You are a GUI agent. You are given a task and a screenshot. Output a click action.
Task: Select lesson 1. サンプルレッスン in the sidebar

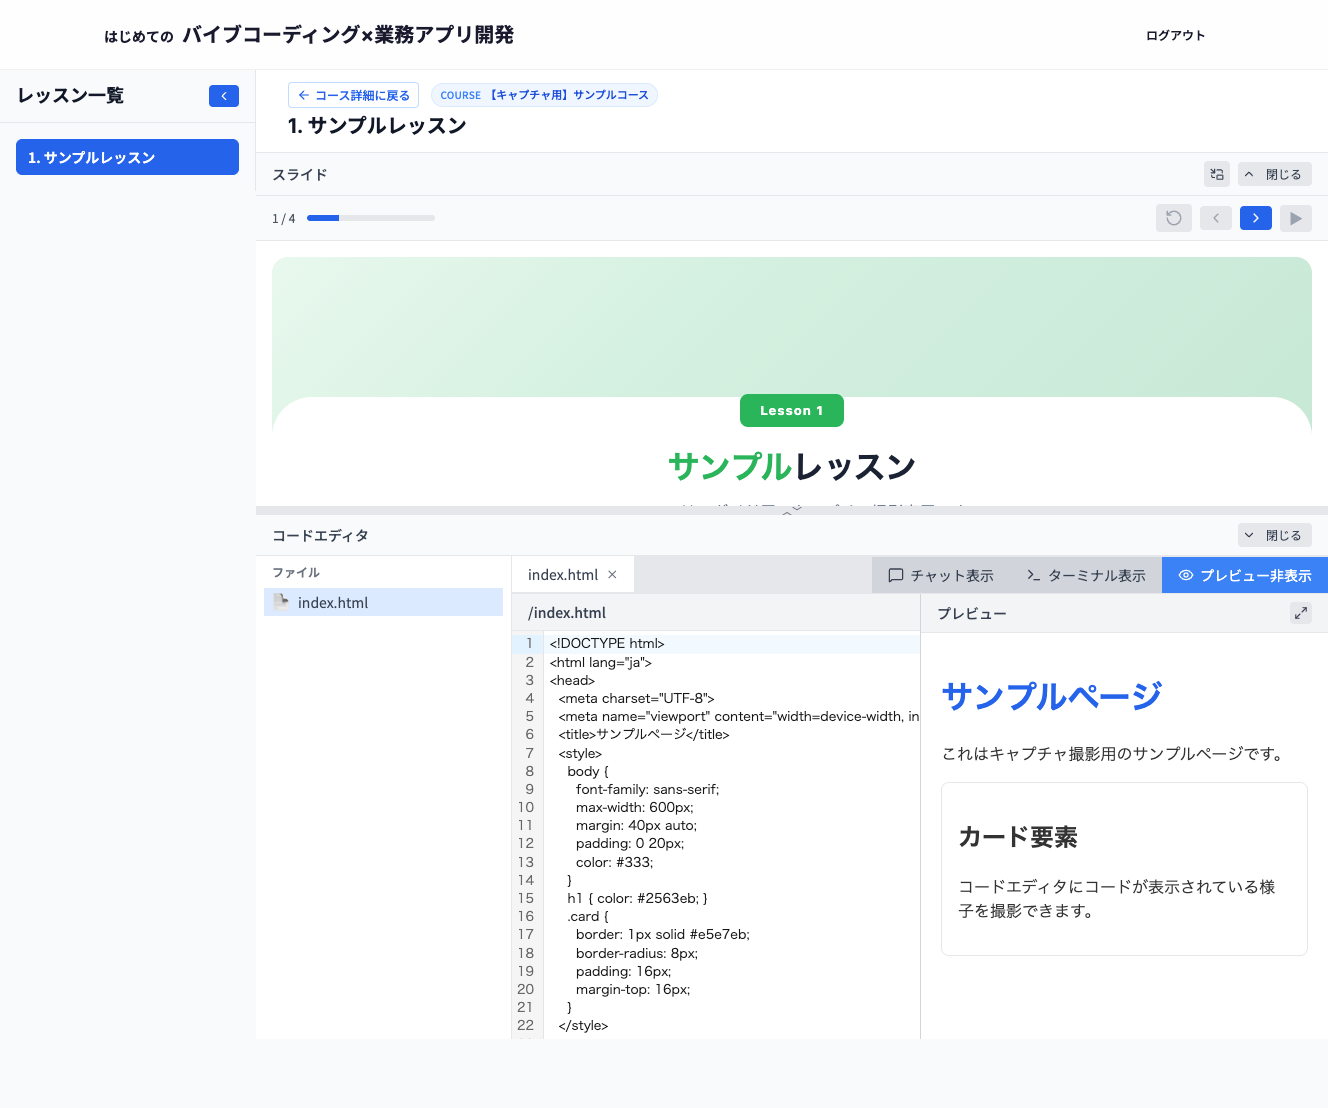pos(127,157)
